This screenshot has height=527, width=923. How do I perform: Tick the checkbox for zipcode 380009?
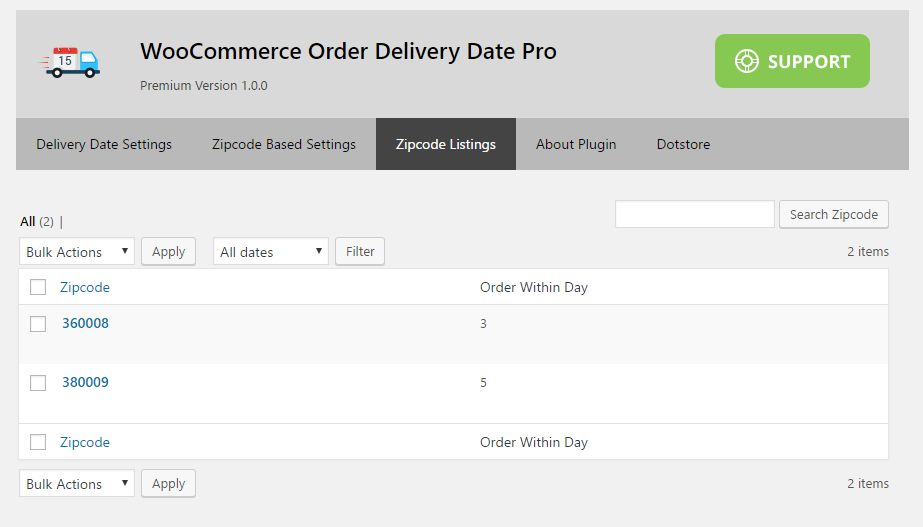coord(38,383)
